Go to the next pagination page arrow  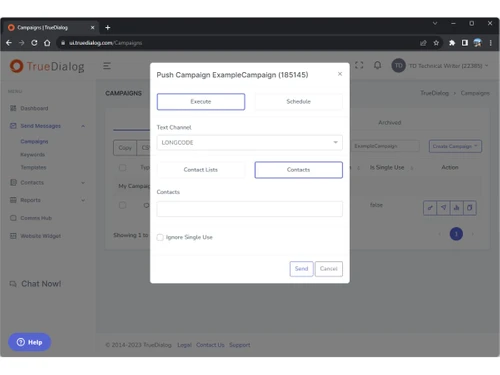473,234
